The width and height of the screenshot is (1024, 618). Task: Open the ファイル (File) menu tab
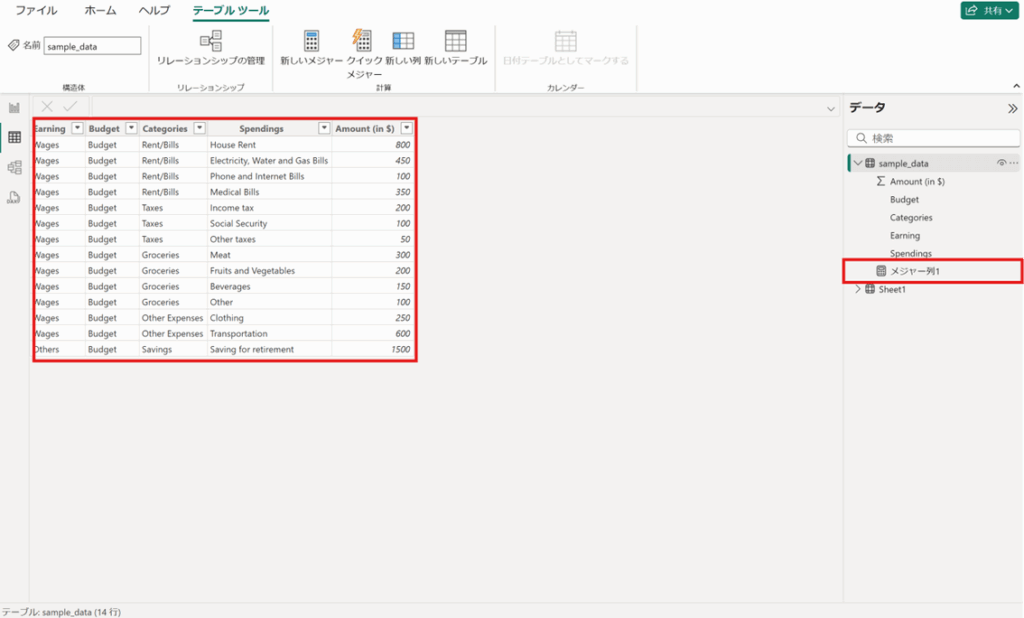[36, 10]
